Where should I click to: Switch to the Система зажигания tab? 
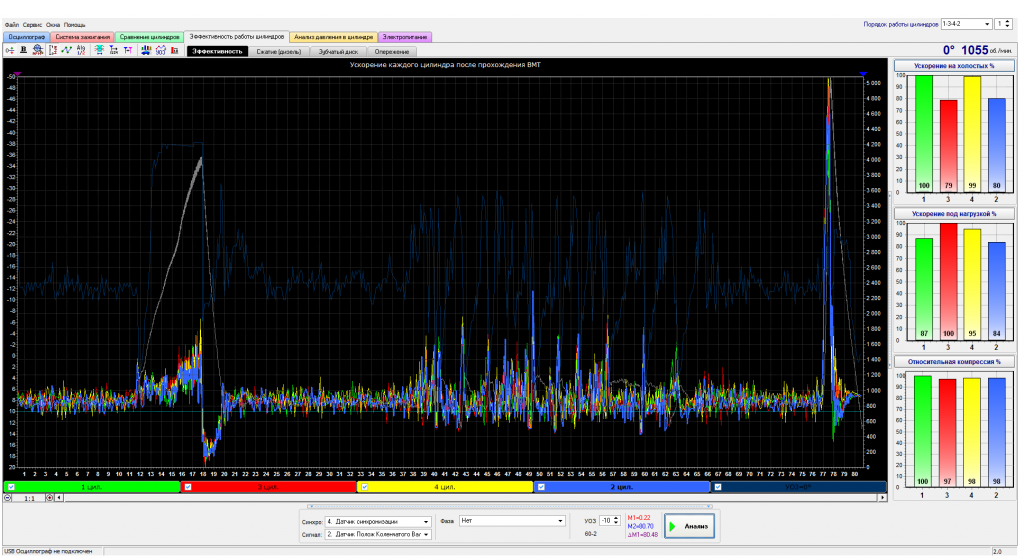tap(83, 37)
